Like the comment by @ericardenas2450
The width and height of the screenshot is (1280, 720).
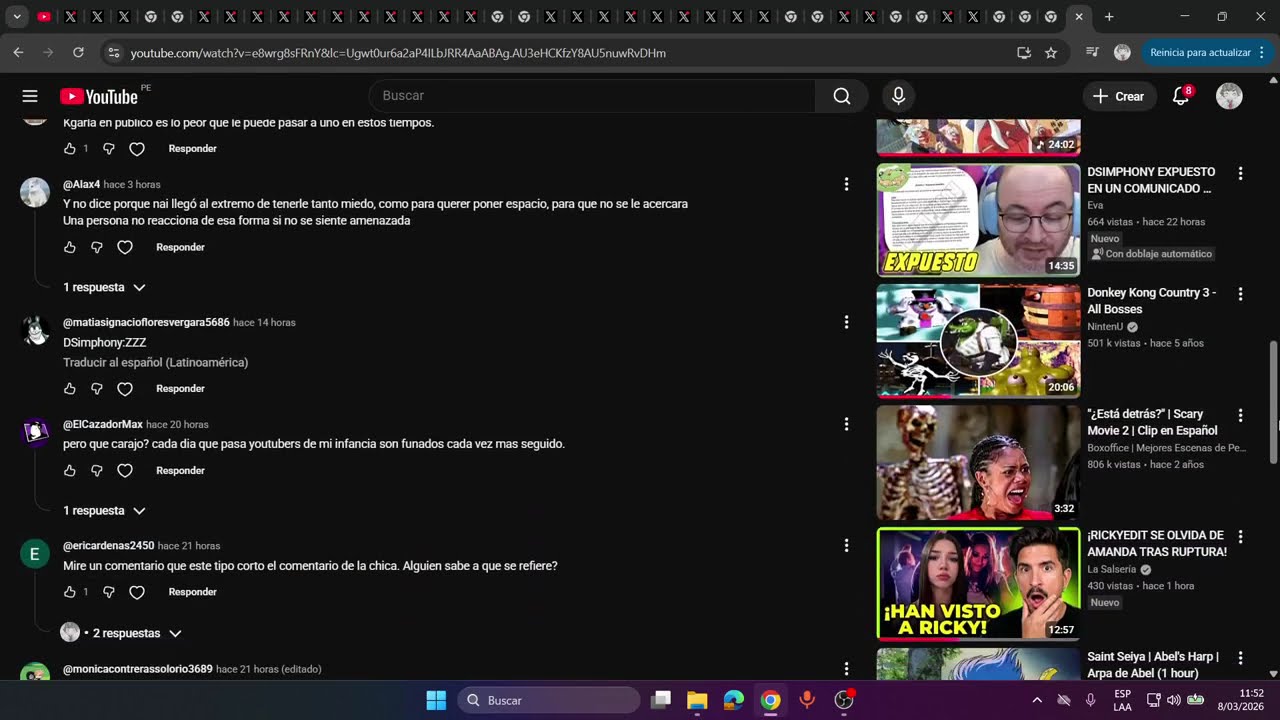pos(70,592)
